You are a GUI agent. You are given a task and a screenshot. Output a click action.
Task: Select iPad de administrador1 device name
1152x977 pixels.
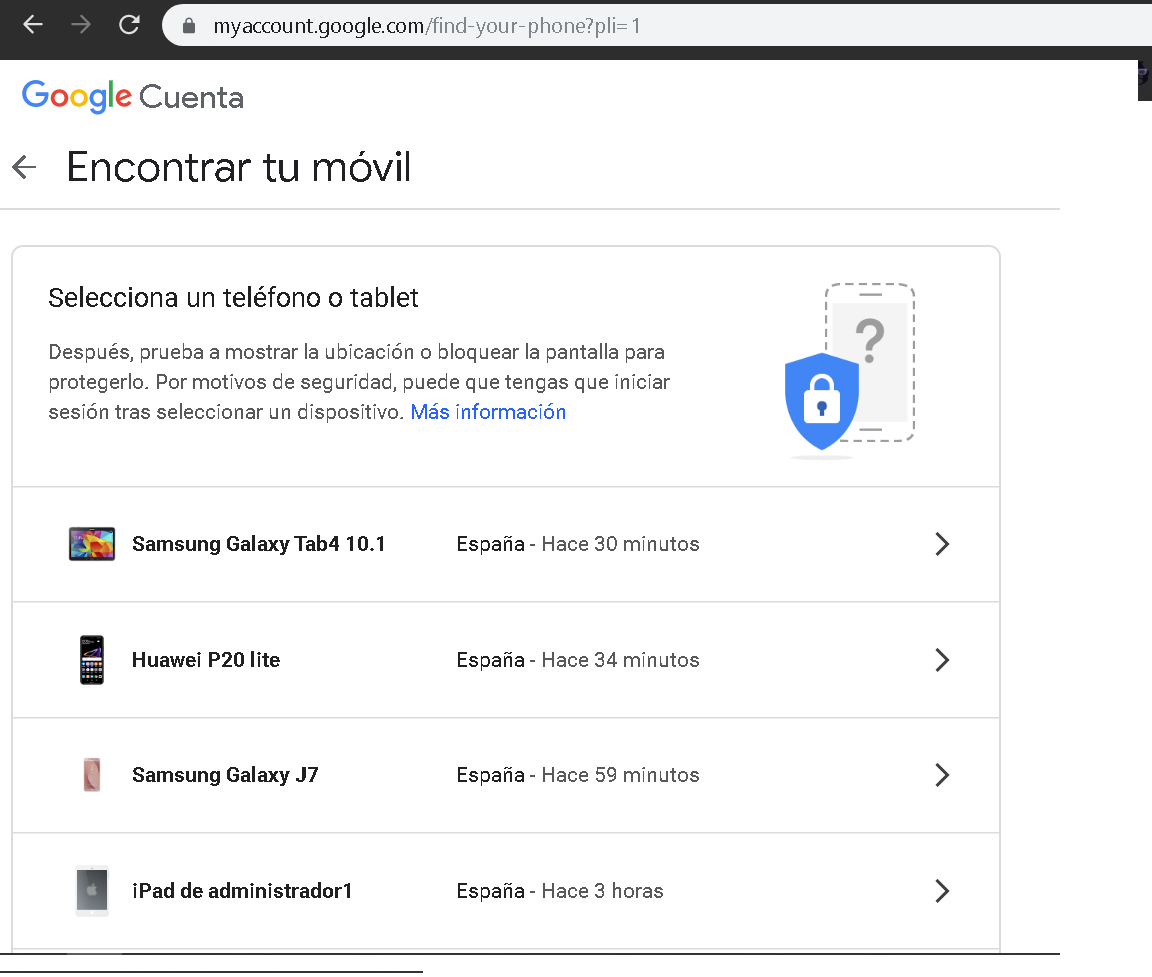[242, 891]
